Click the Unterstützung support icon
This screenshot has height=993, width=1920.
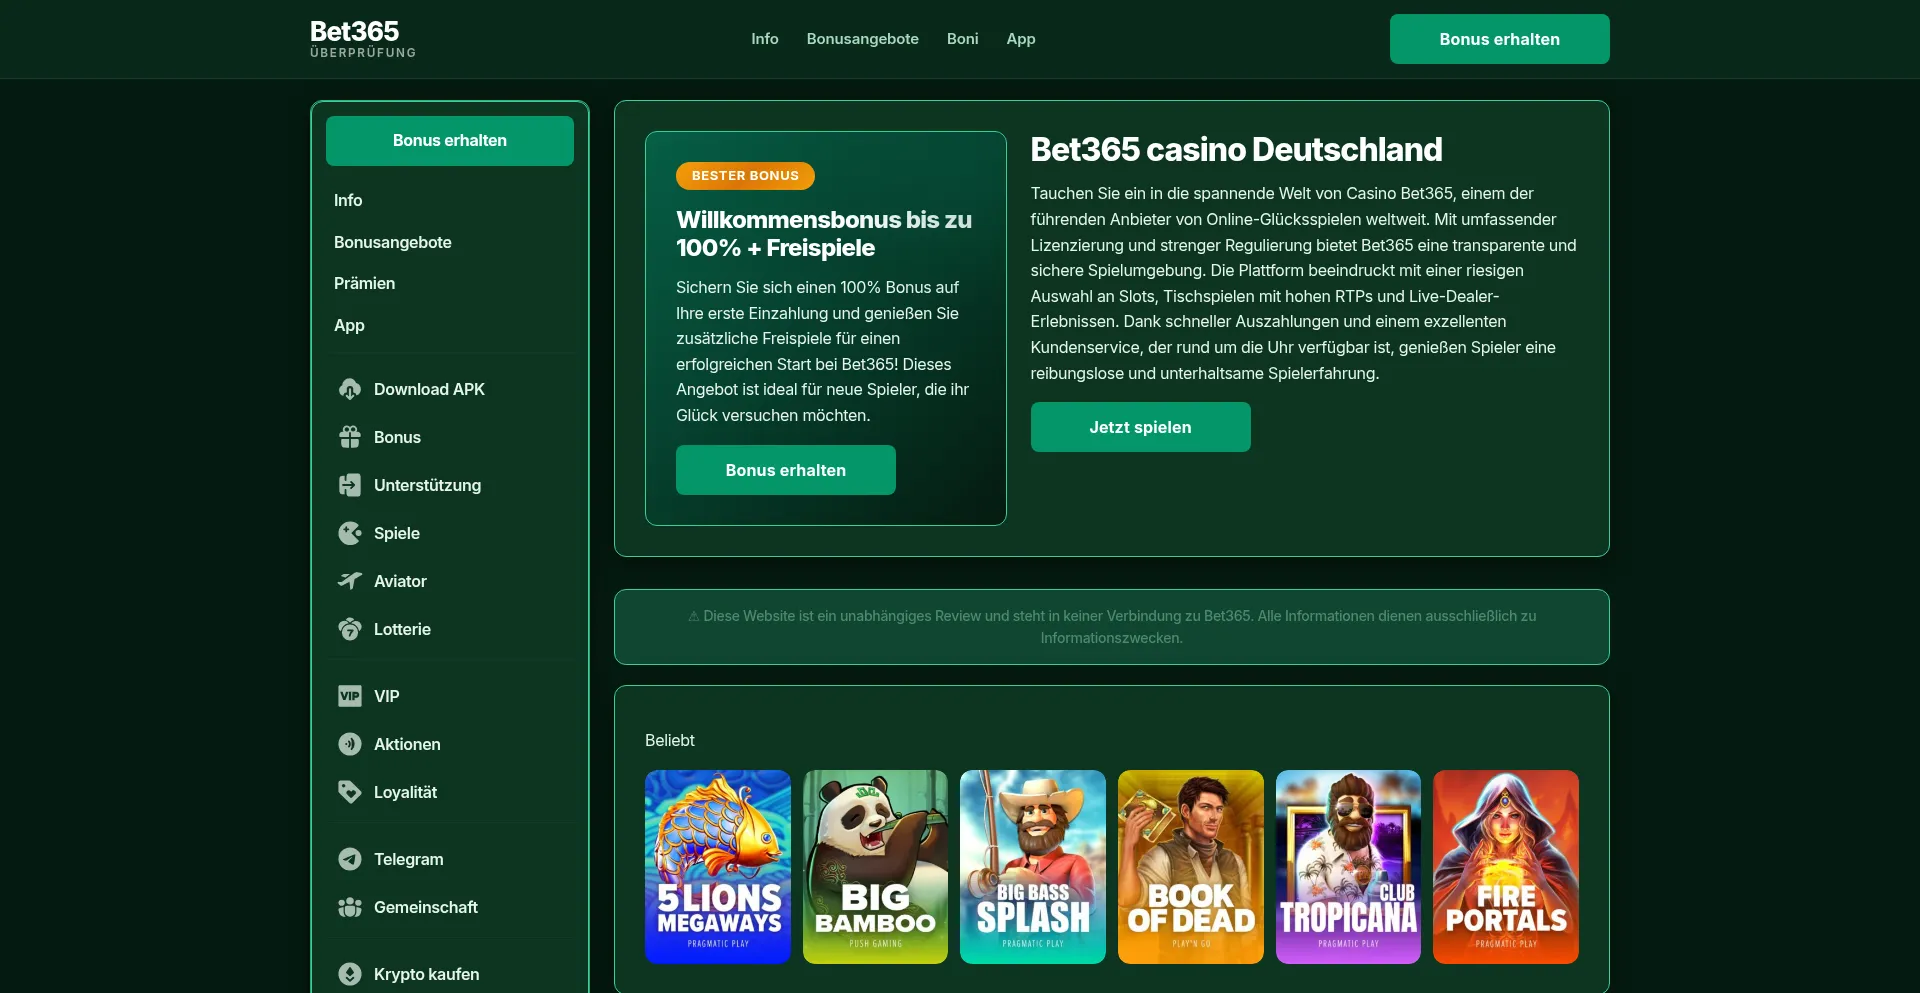coord(350,485)
